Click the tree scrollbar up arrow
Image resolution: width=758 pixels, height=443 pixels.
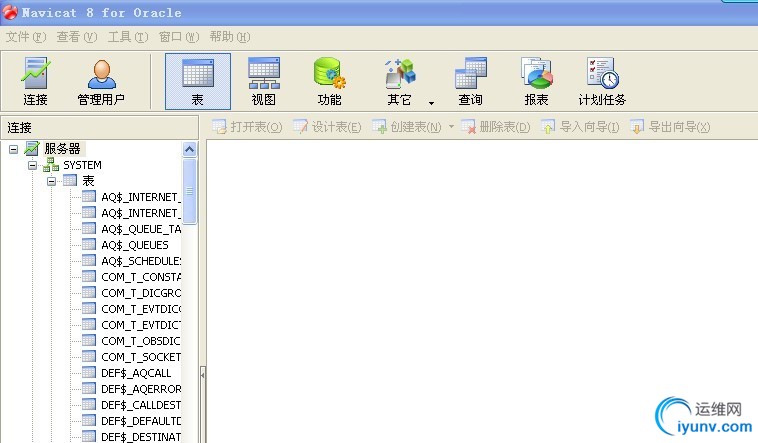click(x=190, y=149)
